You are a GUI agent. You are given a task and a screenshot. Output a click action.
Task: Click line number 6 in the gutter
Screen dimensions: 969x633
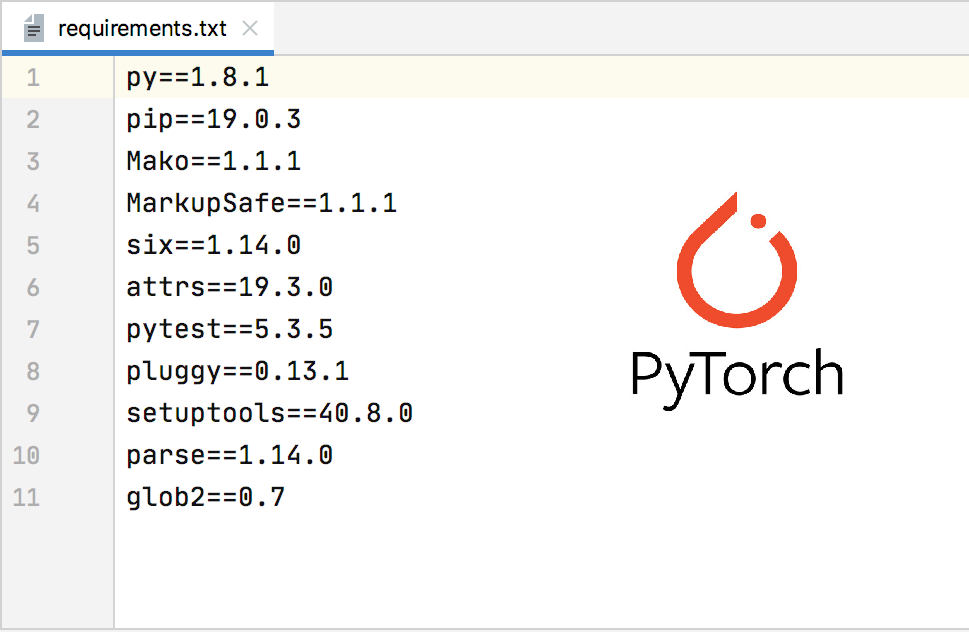click(x=33, y=287)
